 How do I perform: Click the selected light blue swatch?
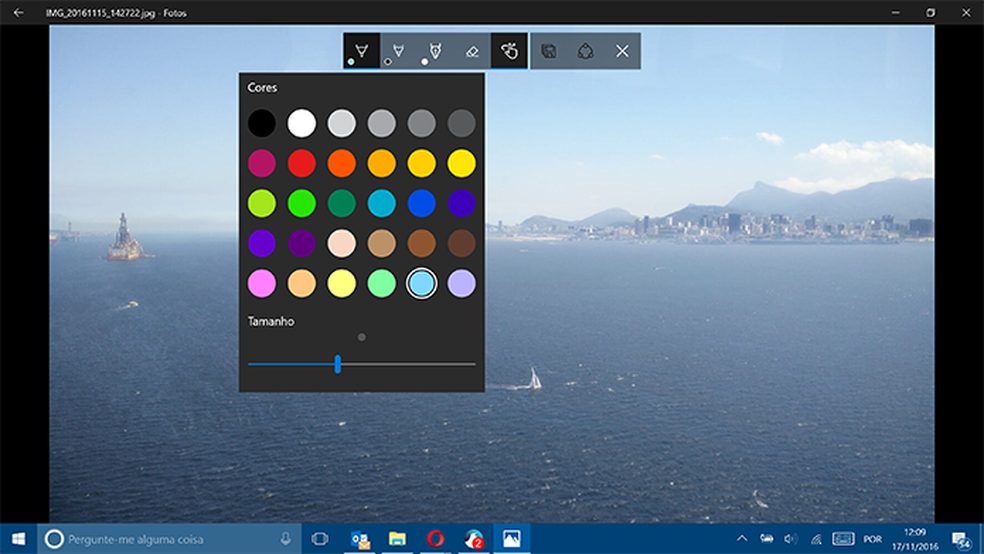(x=422, y=284)
